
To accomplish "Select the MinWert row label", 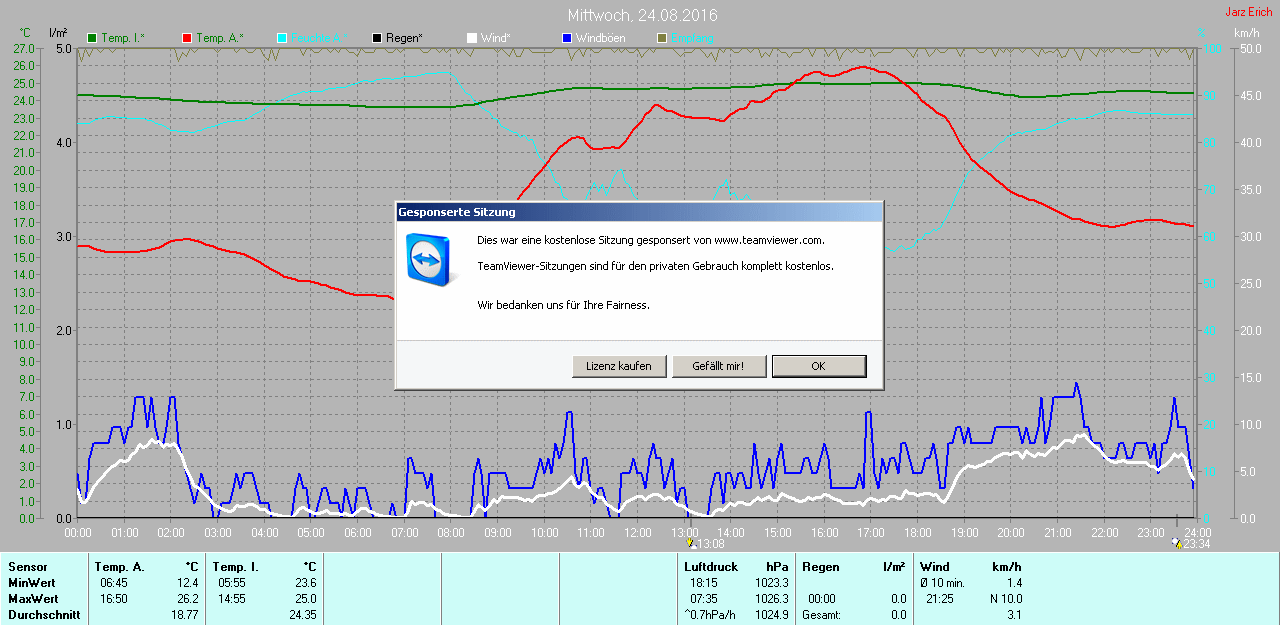I will coord(31,583).
